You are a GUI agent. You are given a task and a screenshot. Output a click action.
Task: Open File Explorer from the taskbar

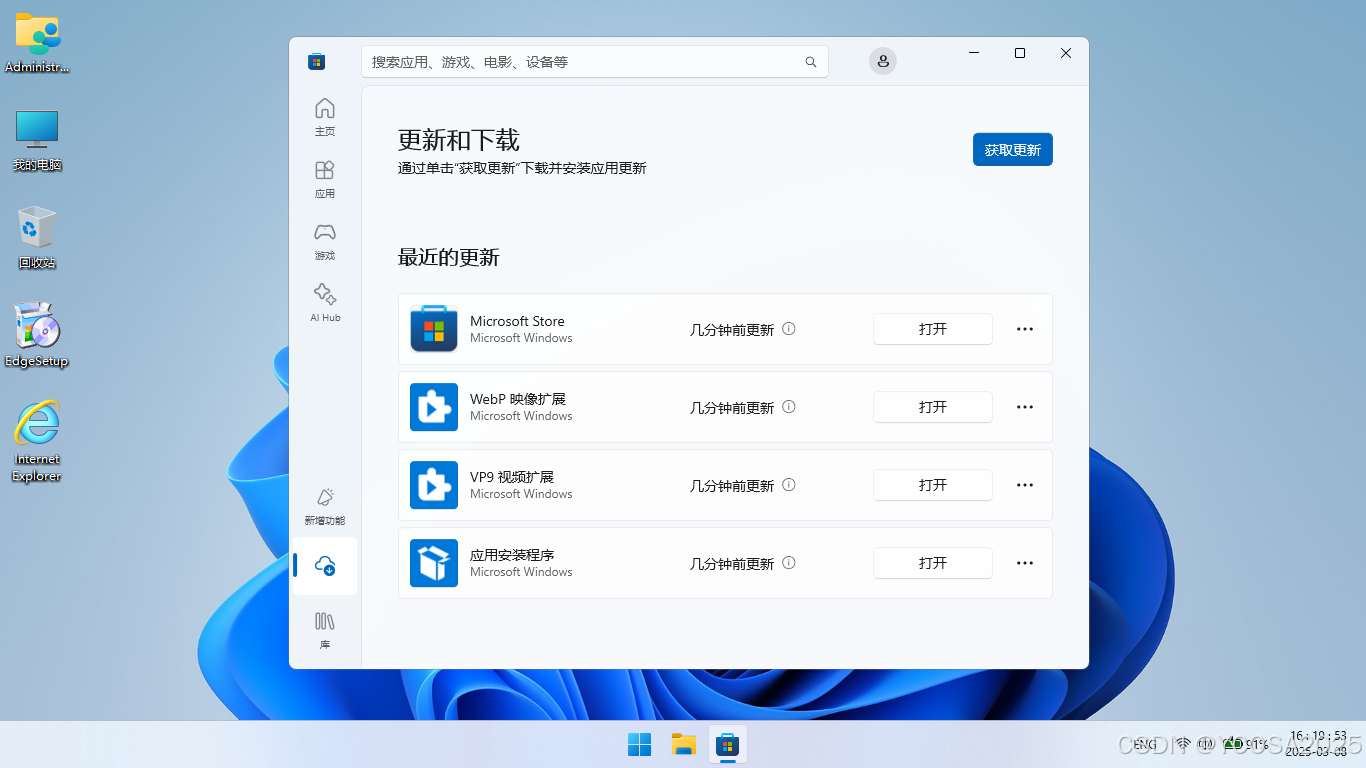[x=683, y=744]
